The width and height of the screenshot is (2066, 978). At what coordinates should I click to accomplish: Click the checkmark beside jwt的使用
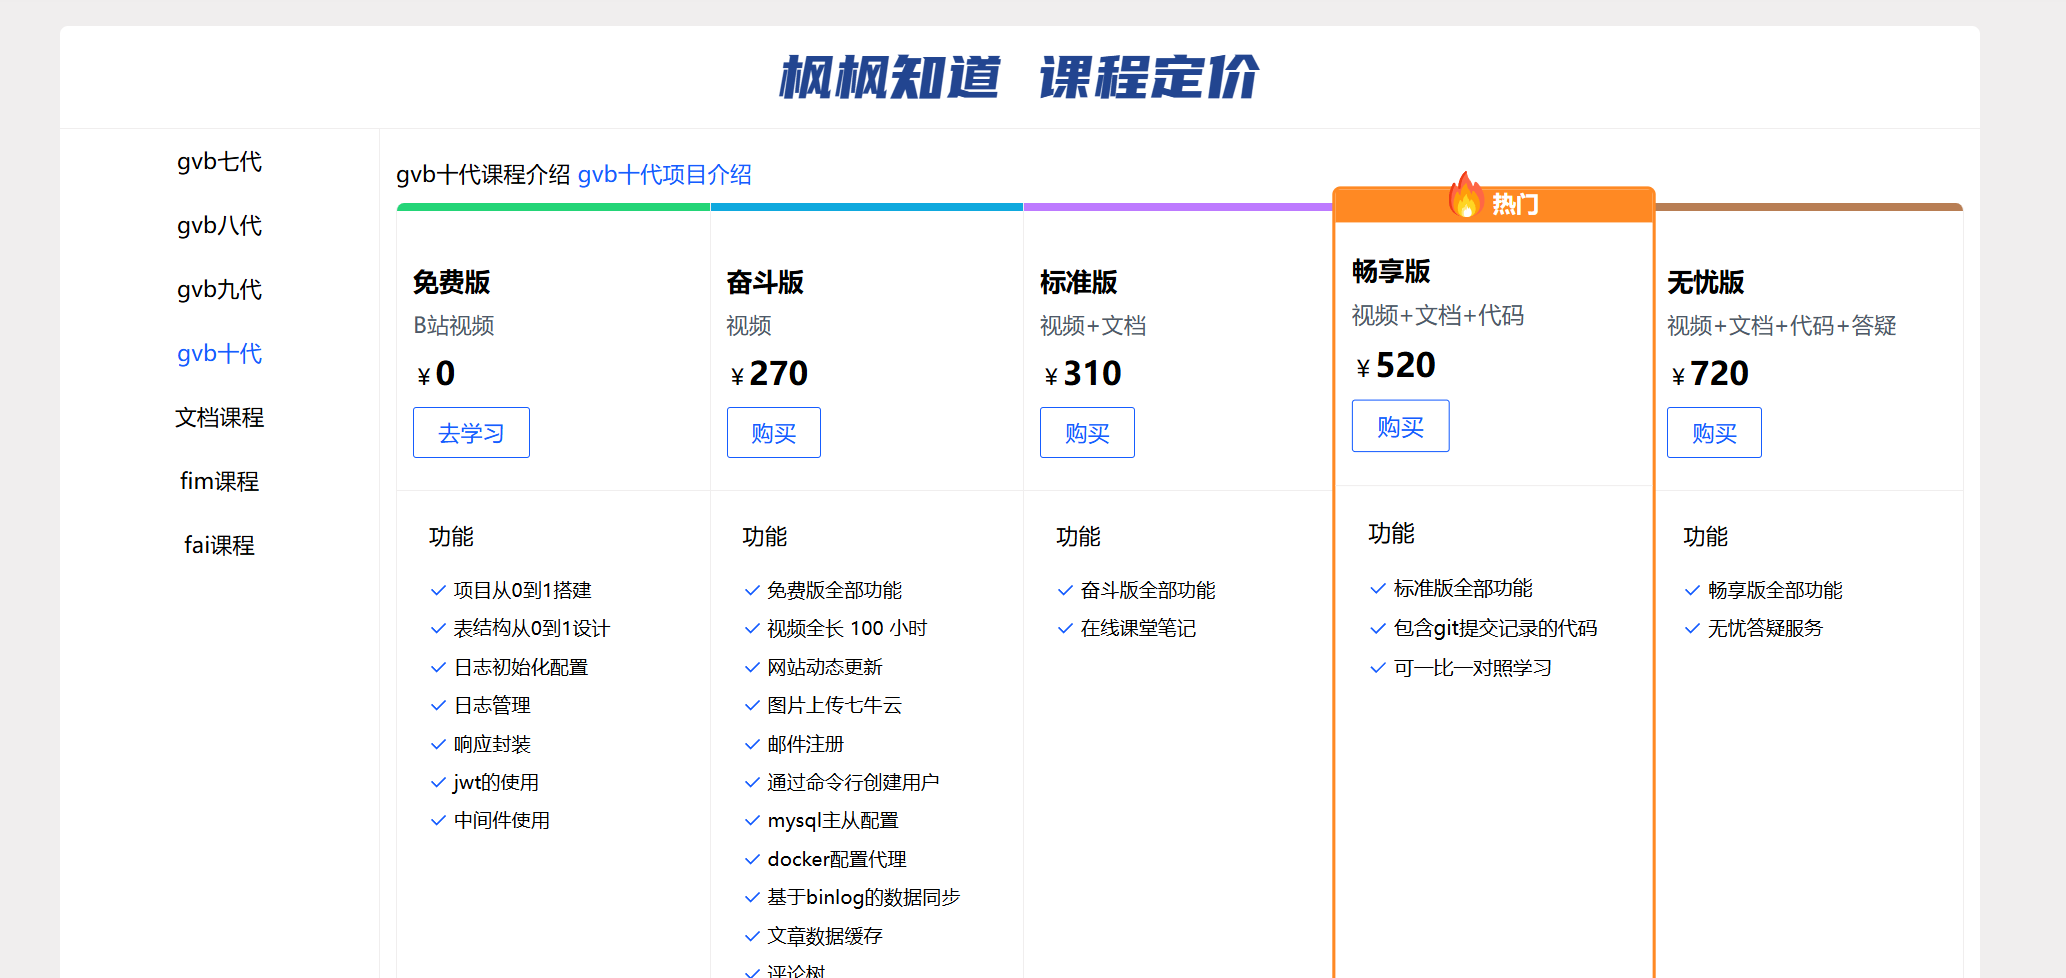pyautogui.click(x=438, y=783)
